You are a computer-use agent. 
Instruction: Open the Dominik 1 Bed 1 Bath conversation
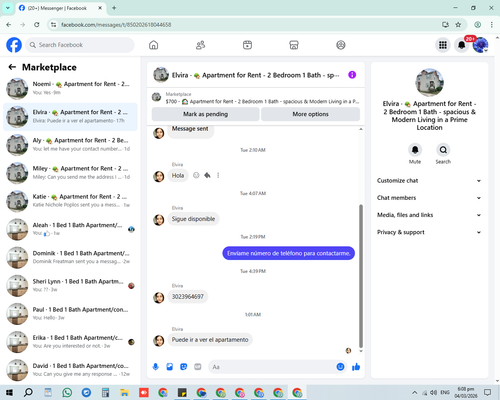click(x=70, y=257)
